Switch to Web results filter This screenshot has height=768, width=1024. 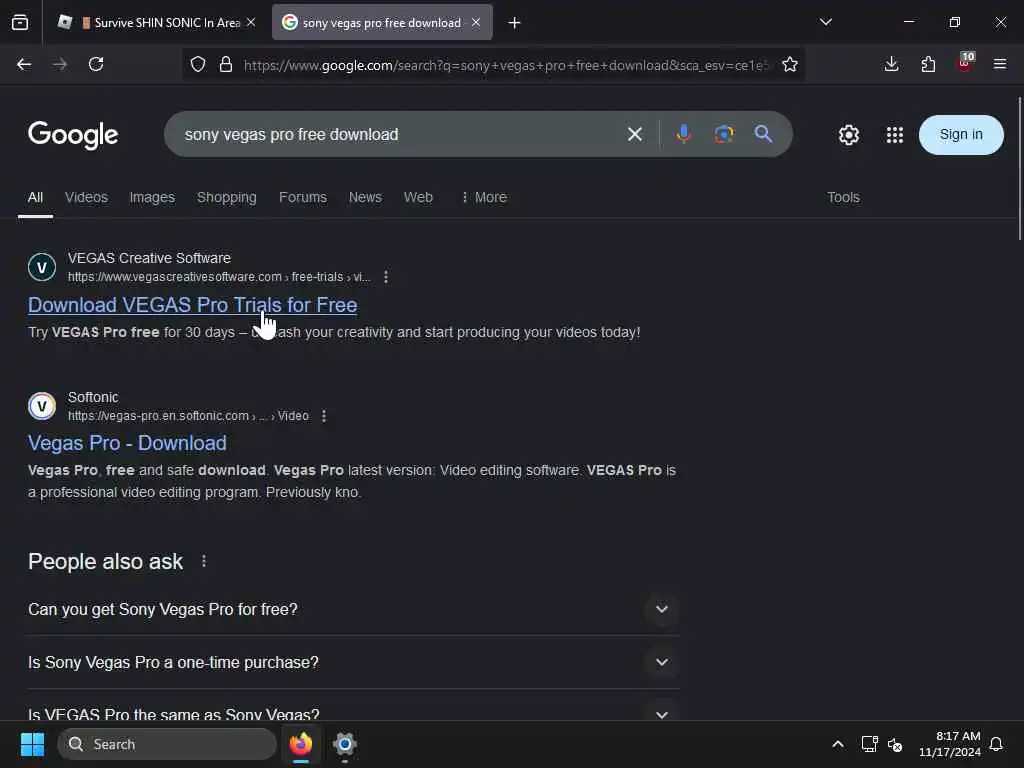pos(418,197)
